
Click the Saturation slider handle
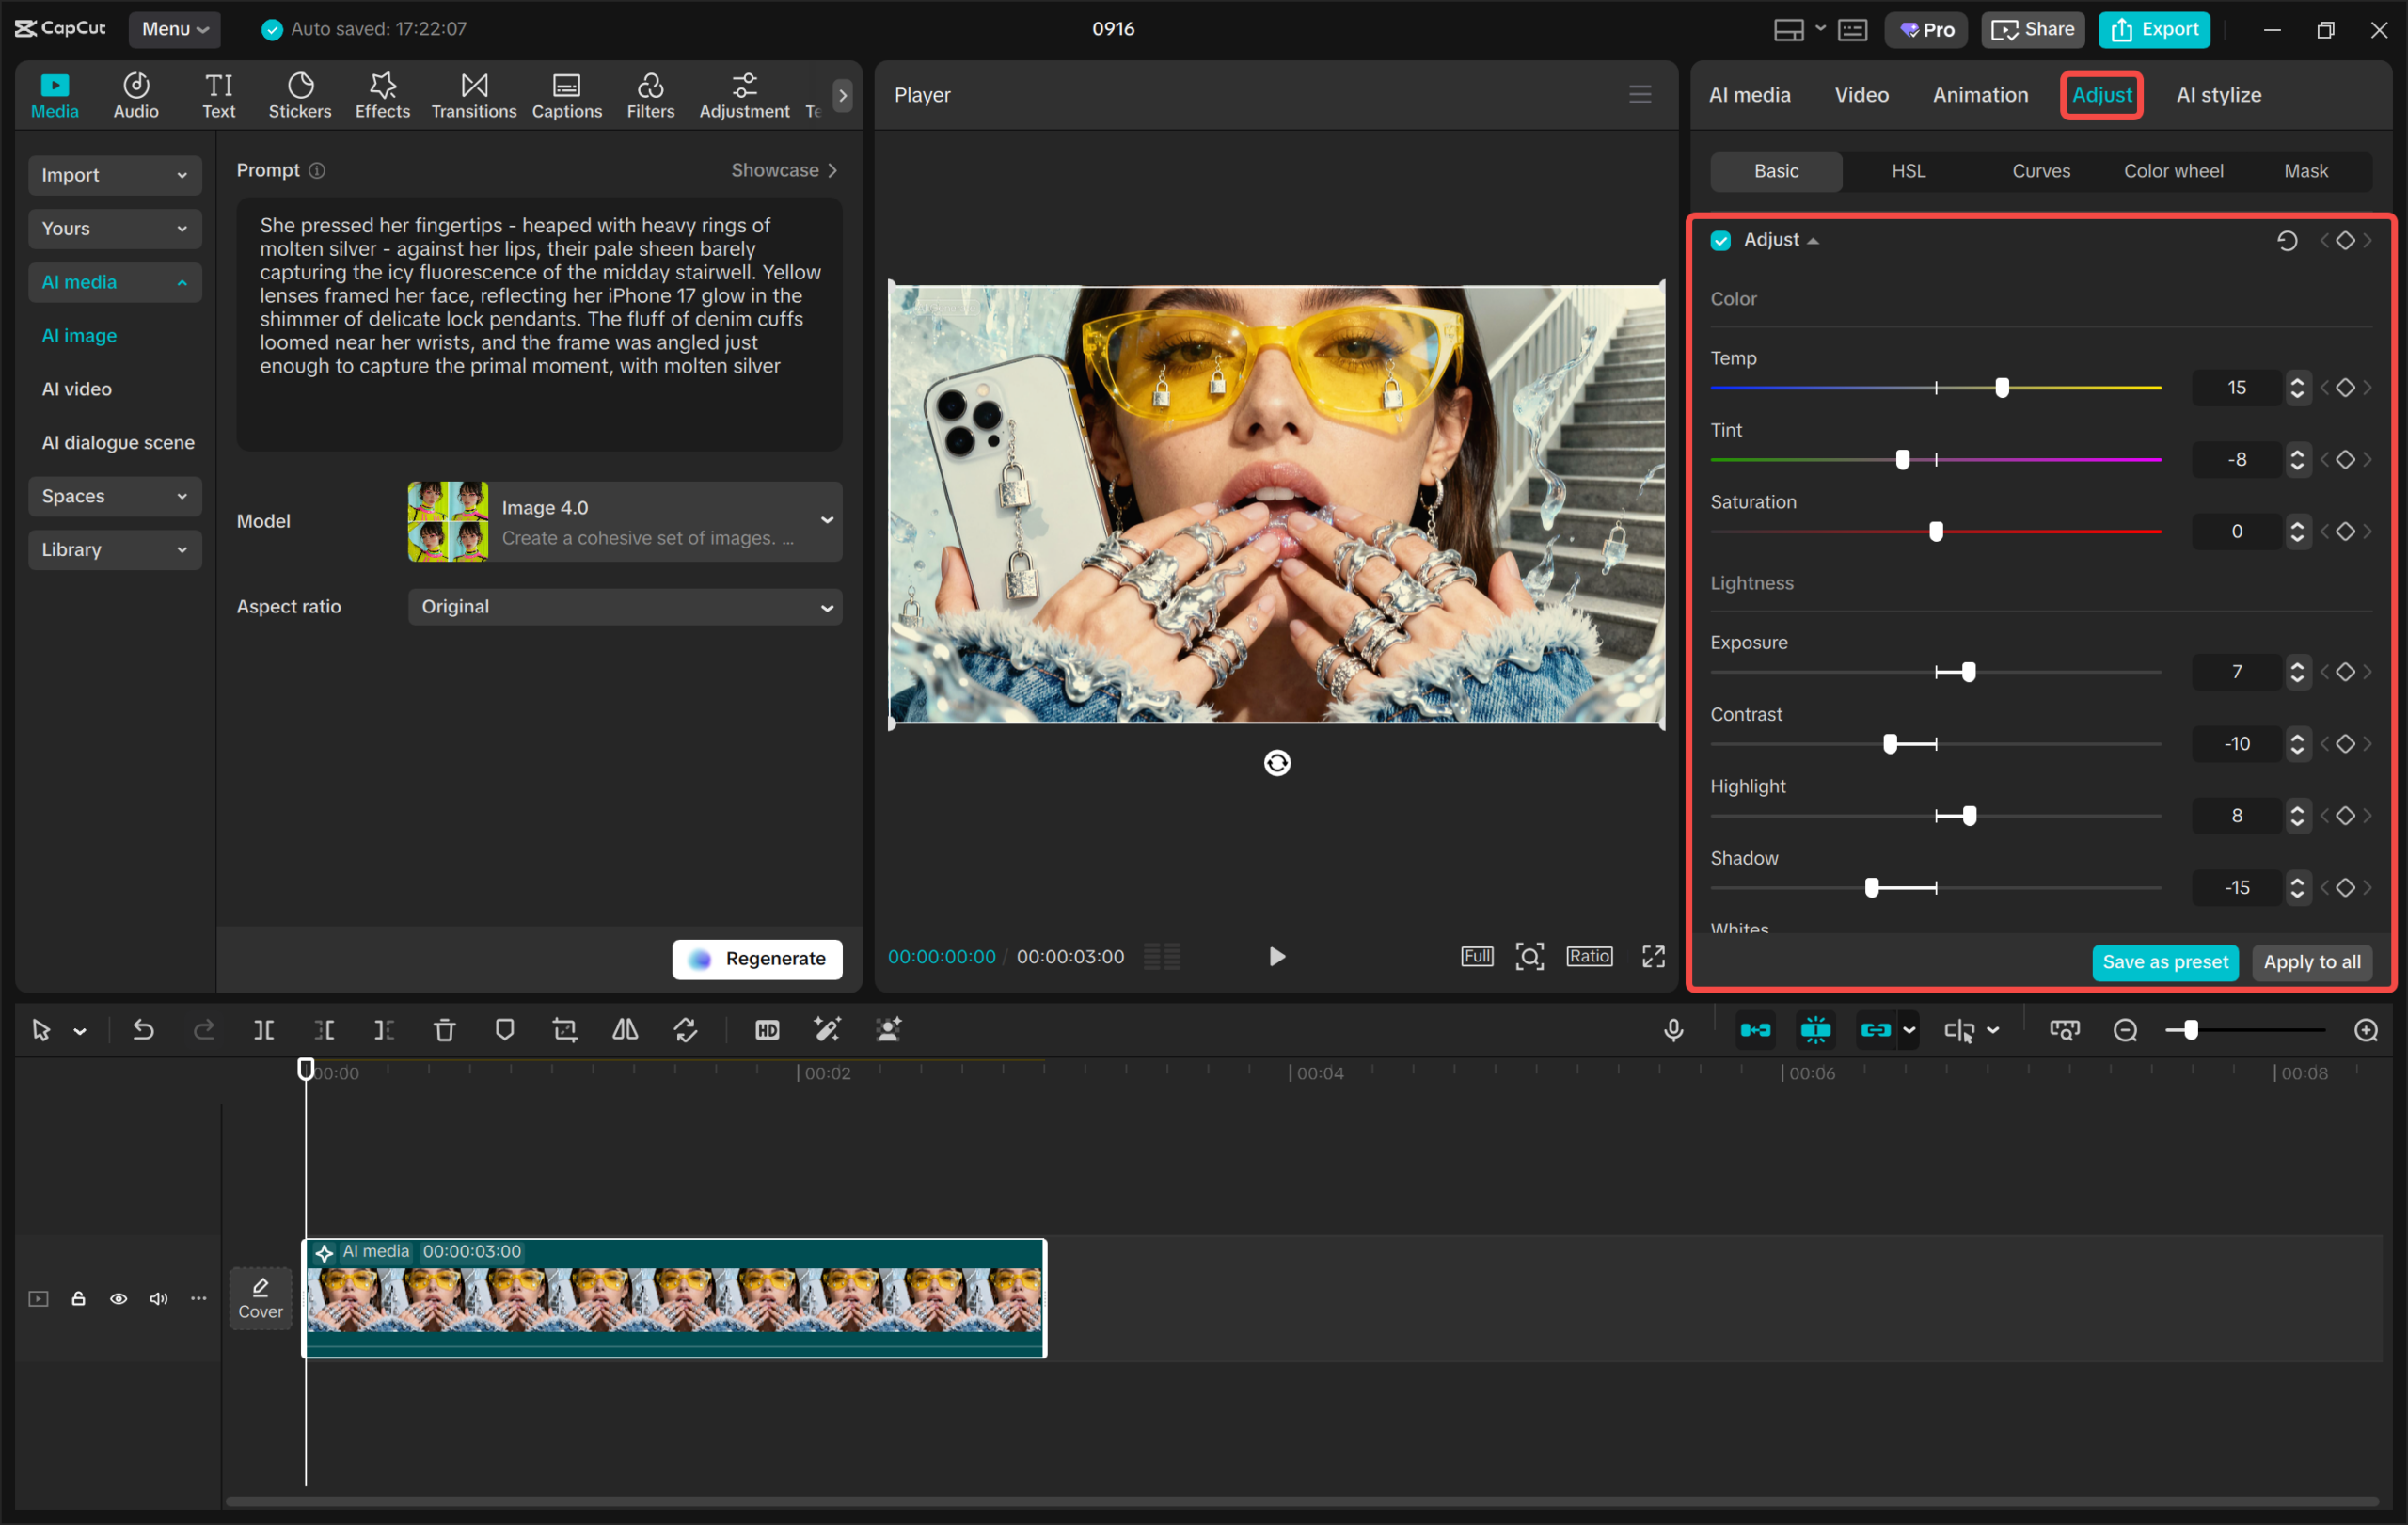1936,531
